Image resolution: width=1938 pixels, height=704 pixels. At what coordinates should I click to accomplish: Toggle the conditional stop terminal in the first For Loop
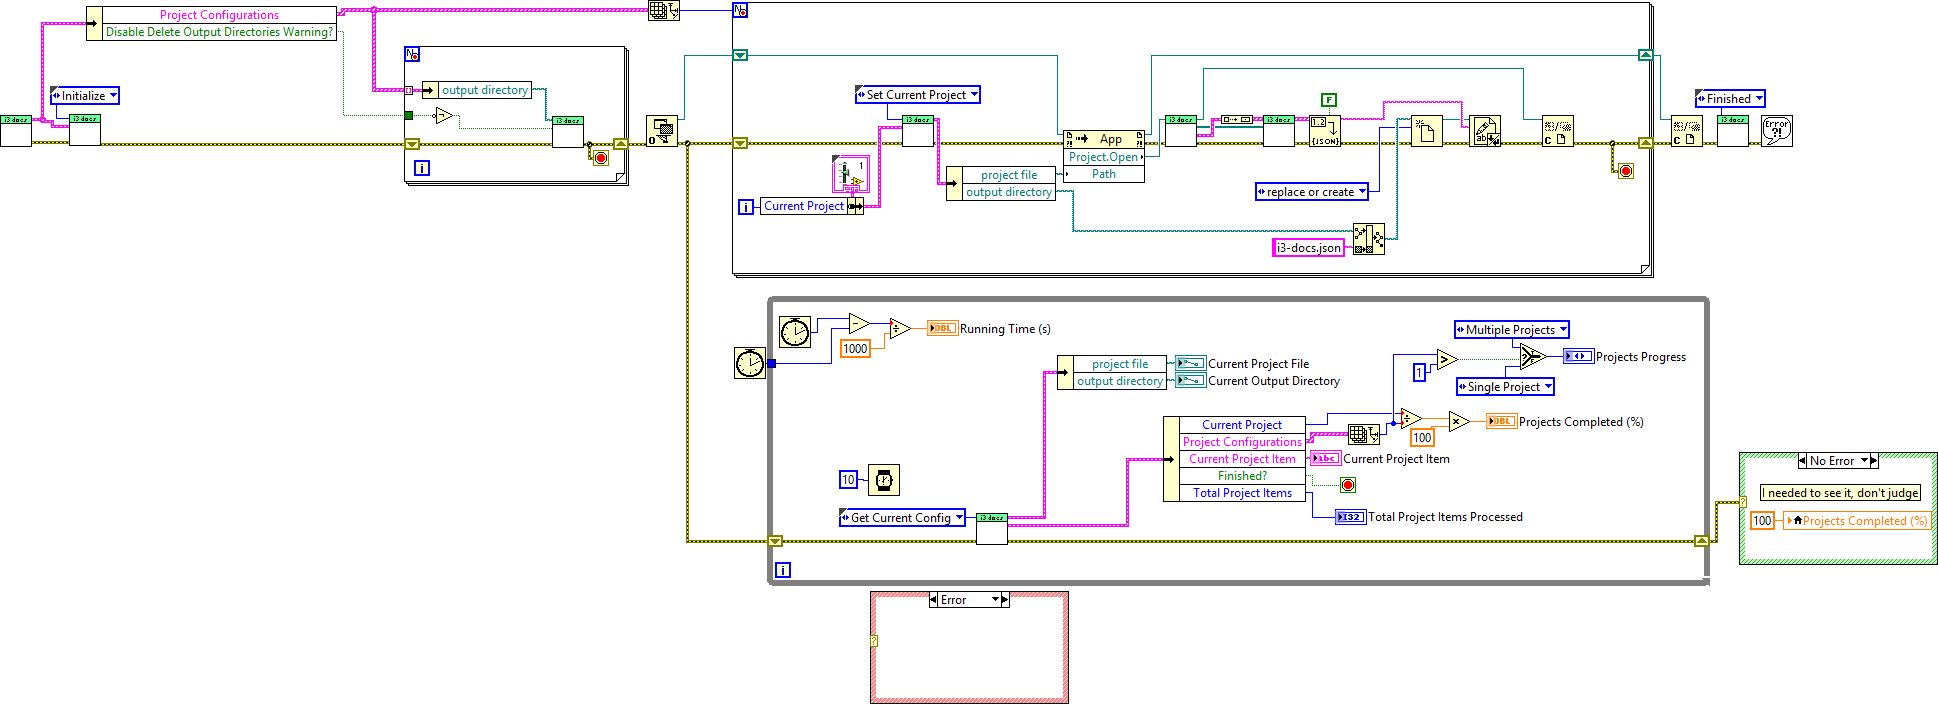(600, 158)
